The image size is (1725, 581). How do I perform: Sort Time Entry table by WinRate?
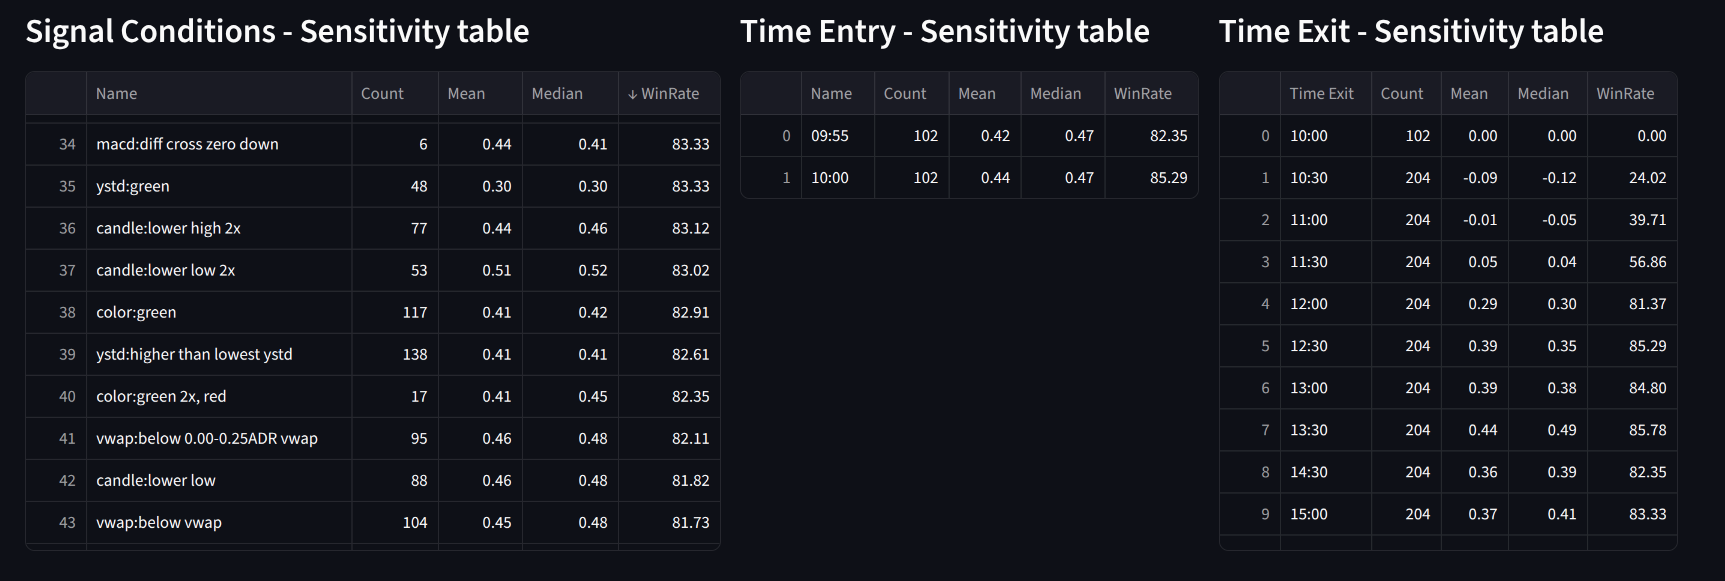tap(1143, 94)
